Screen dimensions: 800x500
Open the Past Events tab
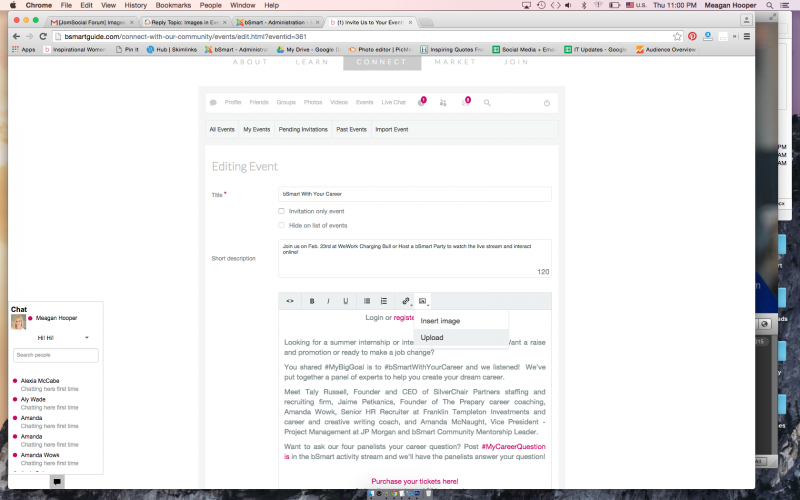point(352,130)
